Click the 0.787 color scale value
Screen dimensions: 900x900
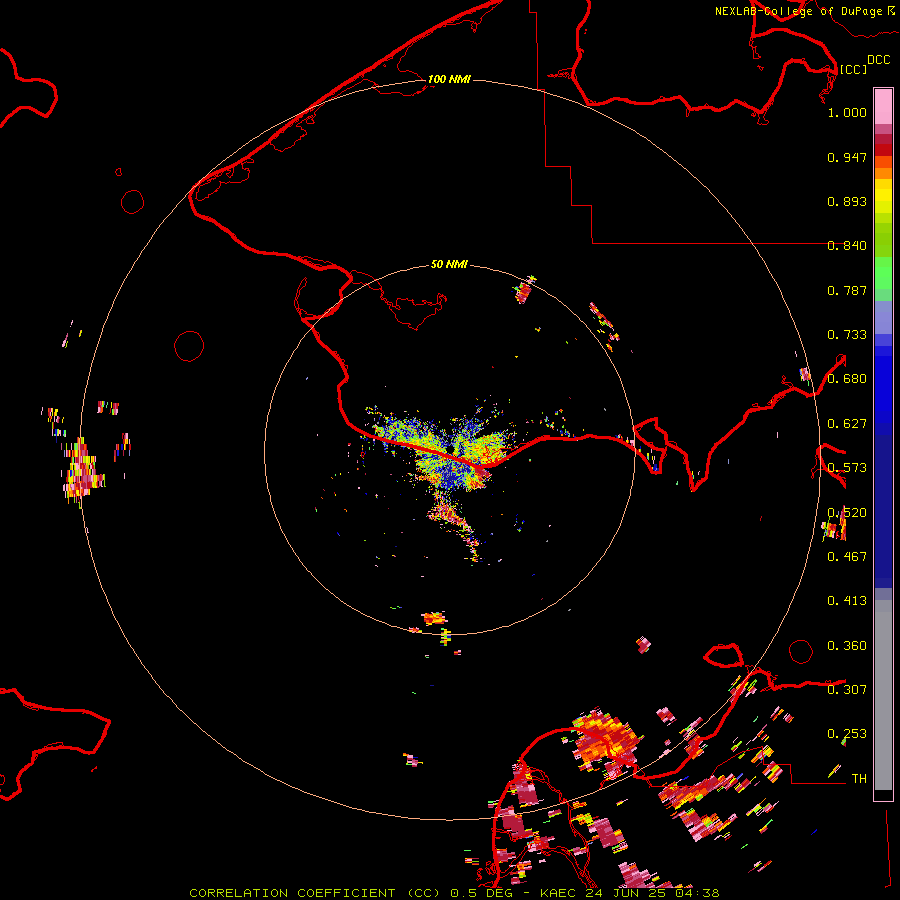click(847, 290)
